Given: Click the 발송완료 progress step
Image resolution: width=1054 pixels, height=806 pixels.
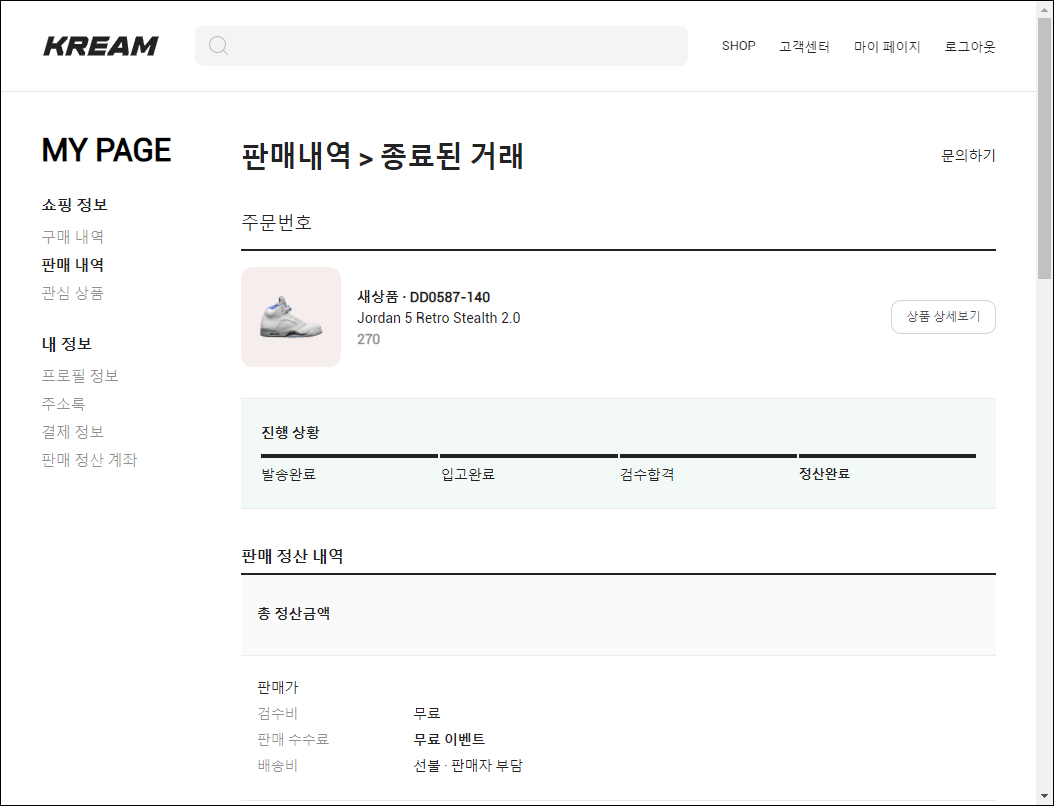Looking at the screenshot, I should pos(288,475).
